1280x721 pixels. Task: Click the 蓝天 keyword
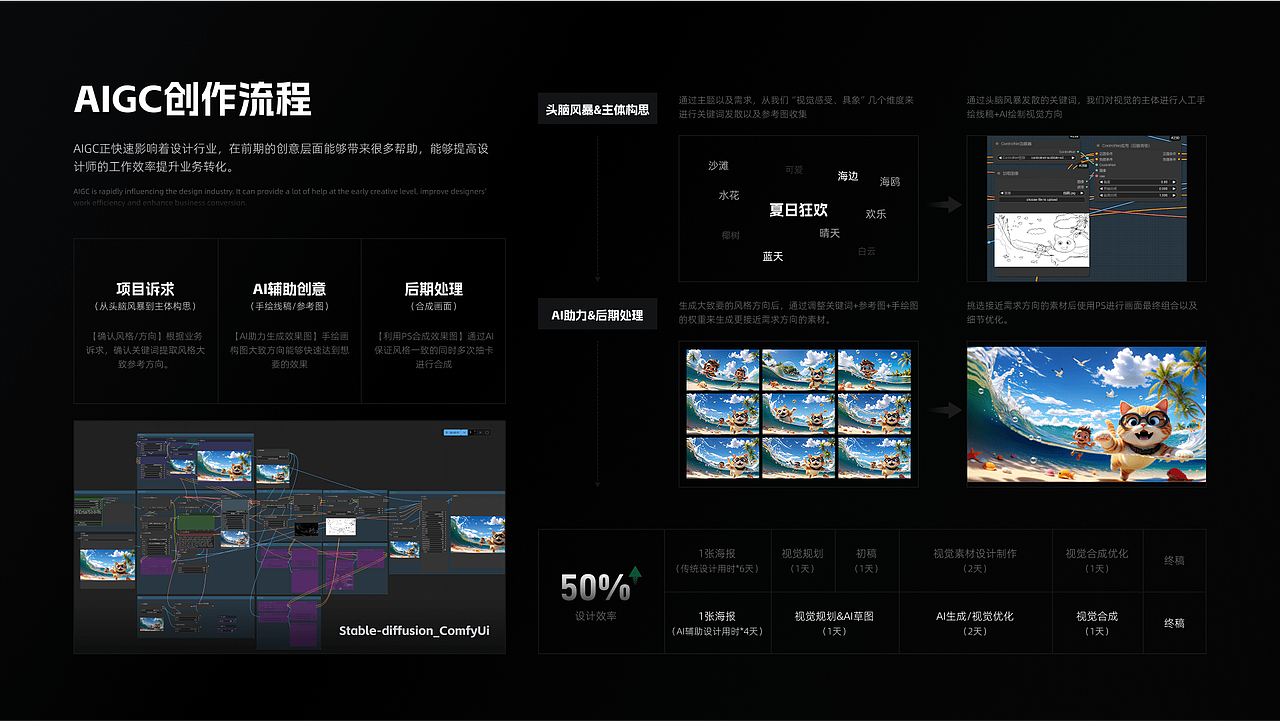coord(773,257)
